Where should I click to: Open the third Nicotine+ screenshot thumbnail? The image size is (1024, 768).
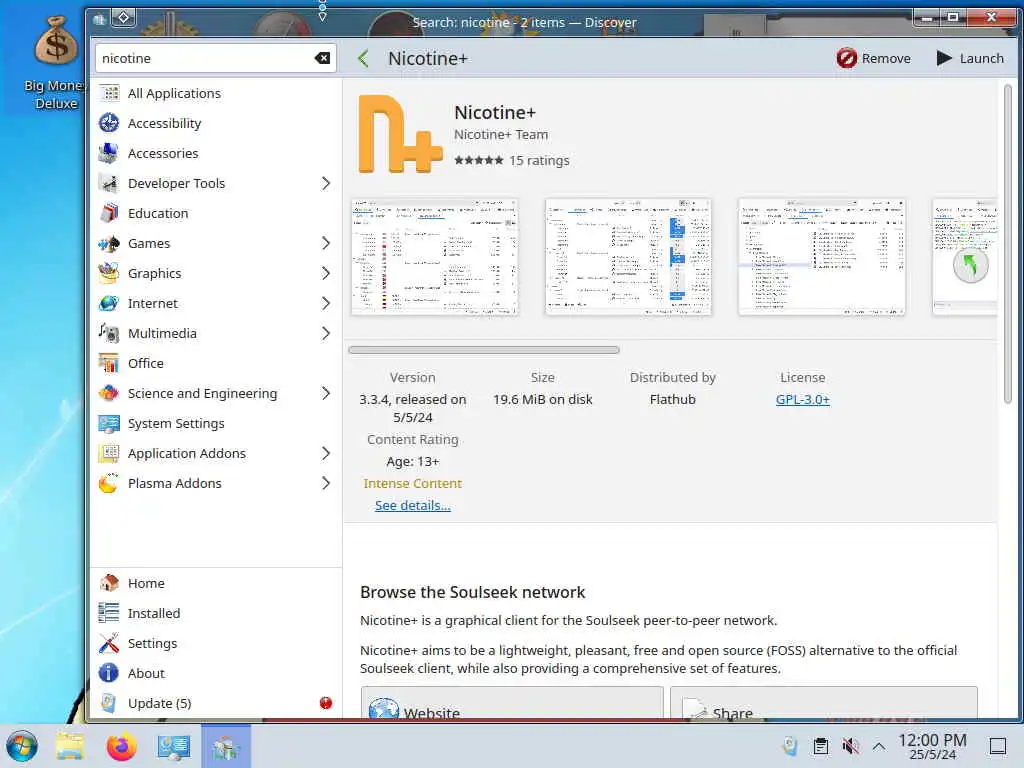(x=822, y=257)
